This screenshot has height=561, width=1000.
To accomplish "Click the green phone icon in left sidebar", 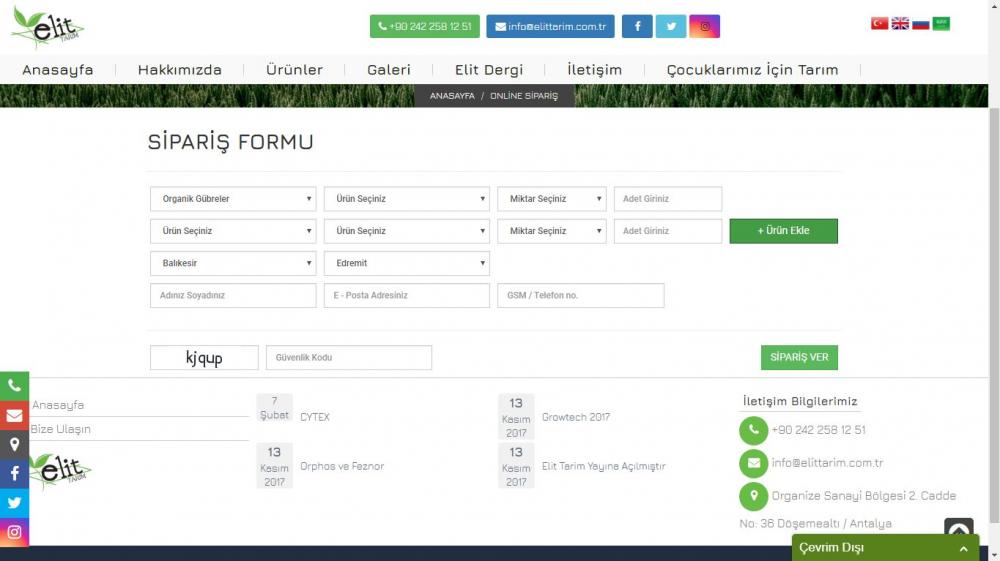I will (14, 386).
